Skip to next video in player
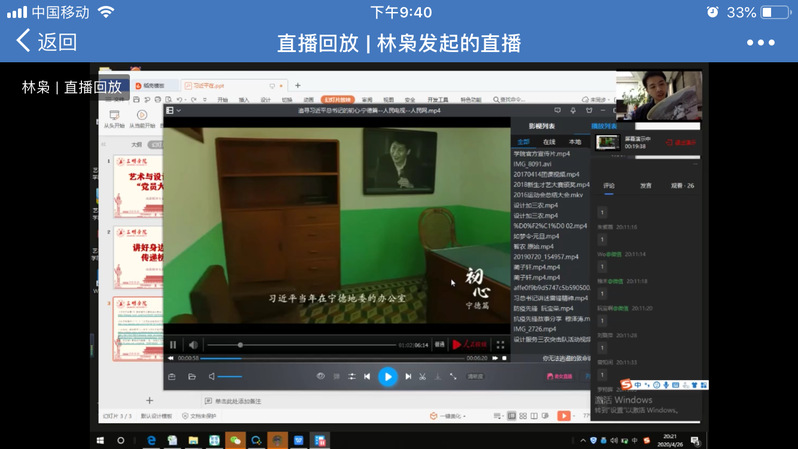 pos(408,377)
